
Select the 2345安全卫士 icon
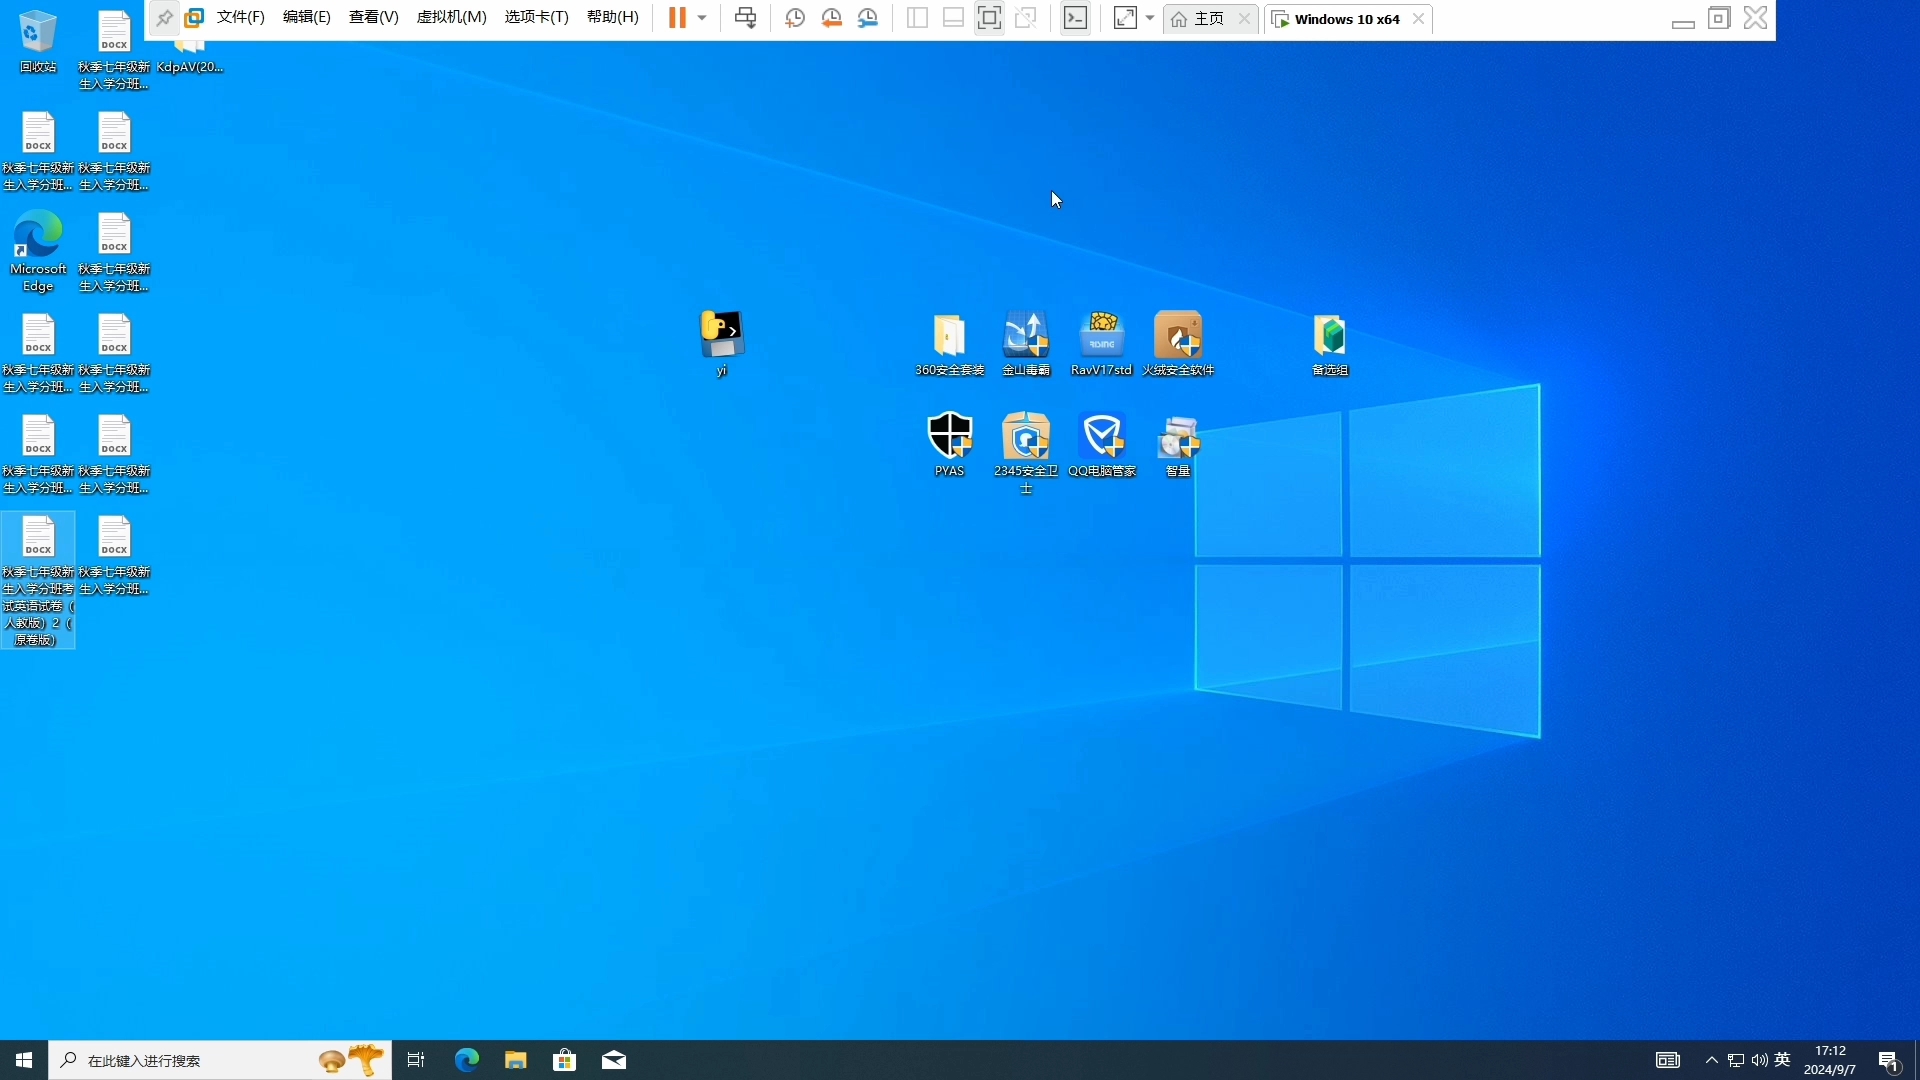(x=1026, y=452)
